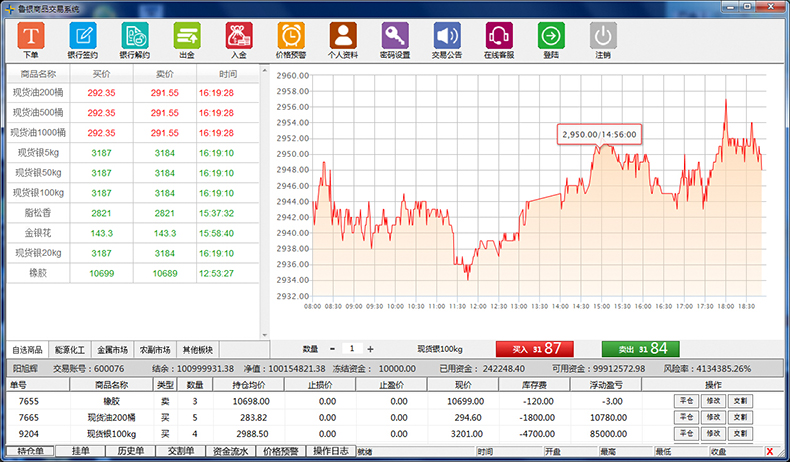
Task: Open 交易公告 announcement speaker icon
Action: pyautogui.click(x=447, y=36)
